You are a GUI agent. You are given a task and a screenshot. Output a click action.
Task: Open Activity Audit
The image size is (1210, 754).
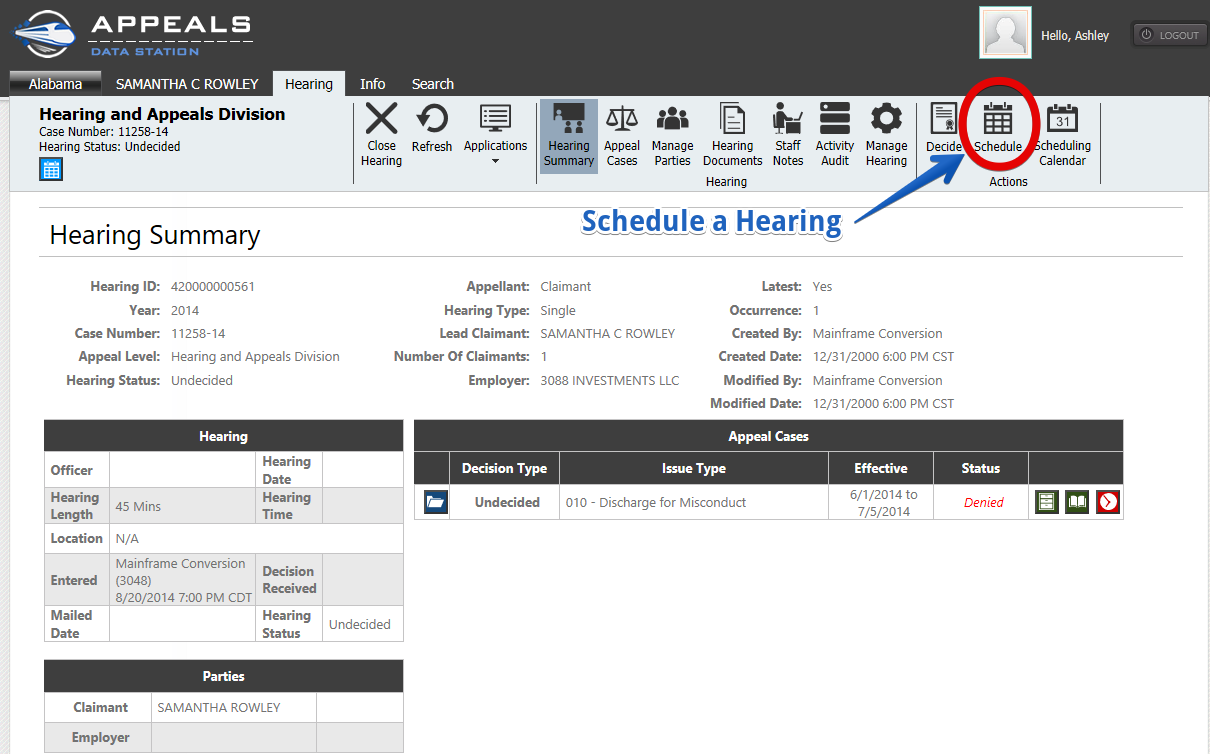pyautogui.click(x=835, y=135)
